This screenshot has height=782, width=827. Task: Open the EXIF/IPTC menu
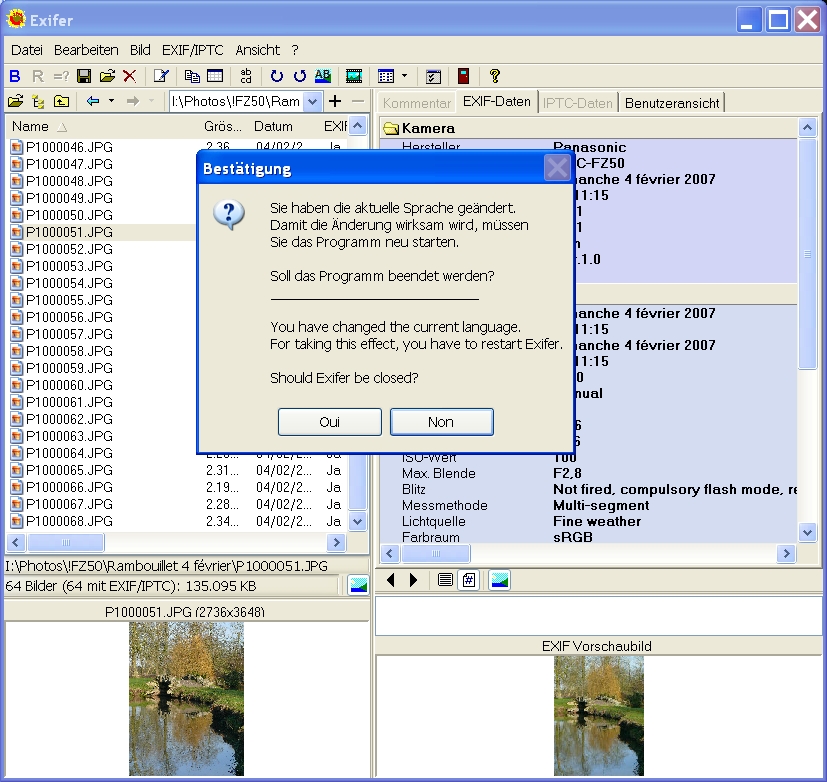[193, 49]
